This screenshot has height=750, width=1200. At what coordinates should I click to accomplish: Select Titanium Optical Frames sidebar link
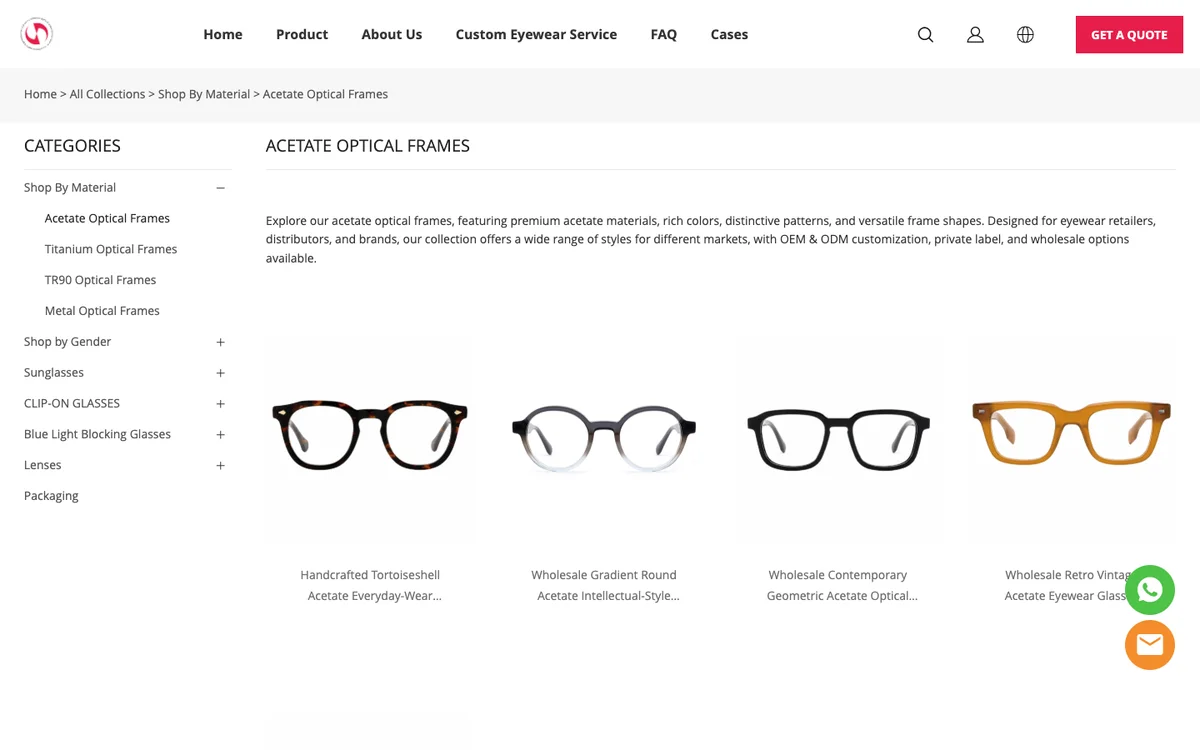tap(111, 249)
